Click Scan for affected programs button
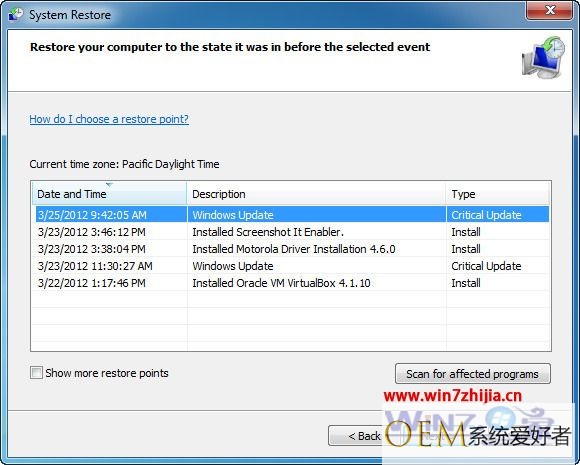The width and height of the screenshot is (580, 465). (x=472, y=374)
